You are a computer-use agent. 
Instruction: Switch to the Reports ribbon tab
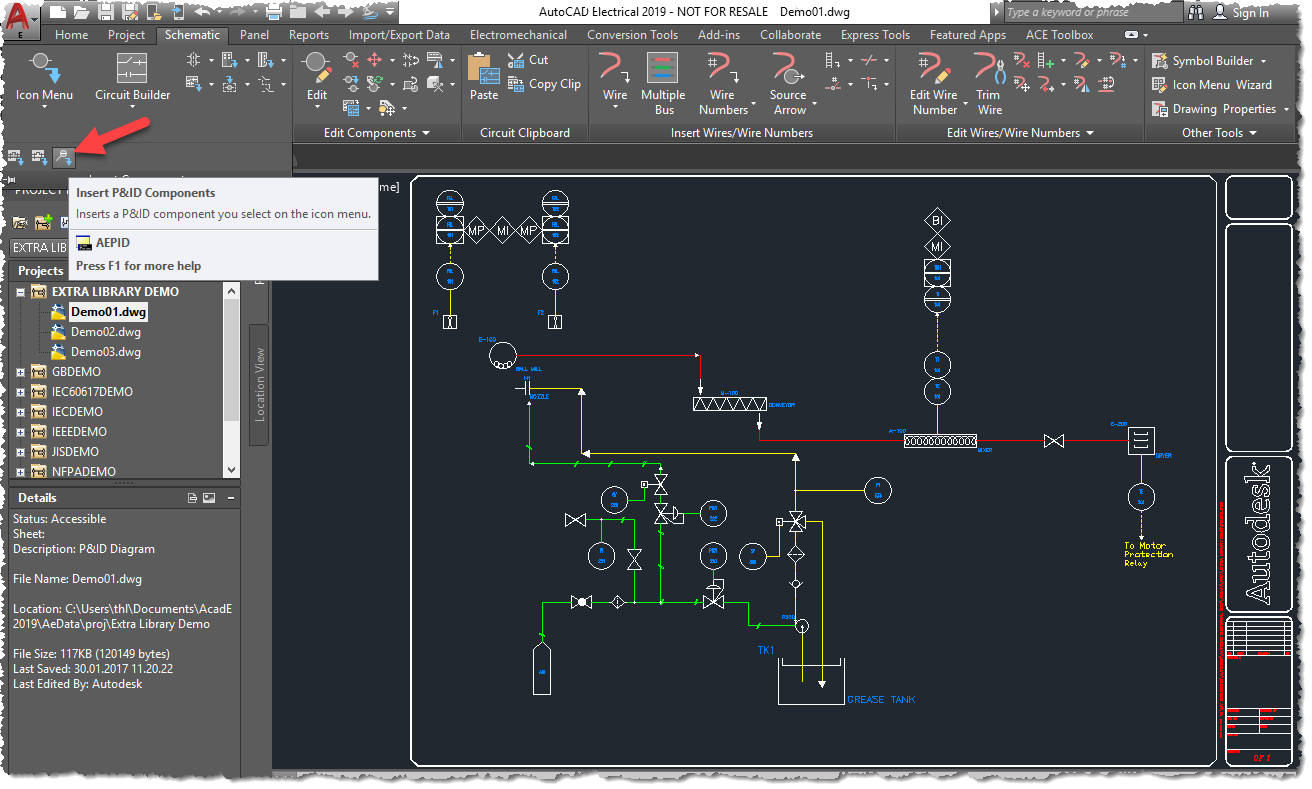coord(309,35)
